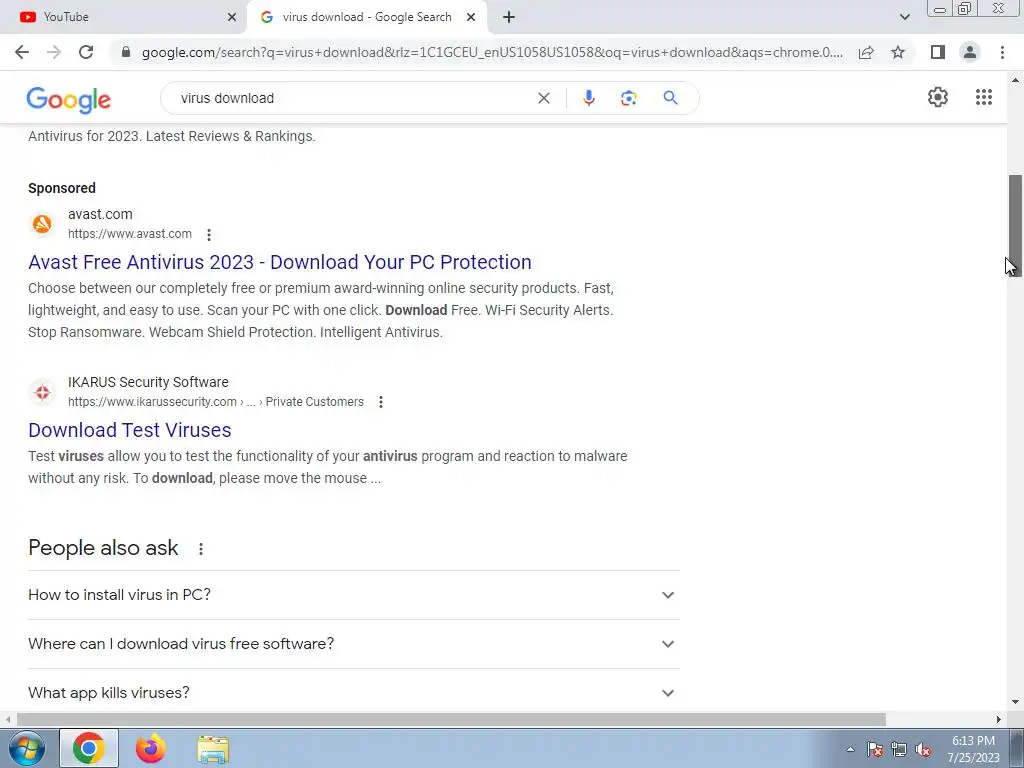
Task: View site info via the lock icon
Action: [x=126, y=52]
